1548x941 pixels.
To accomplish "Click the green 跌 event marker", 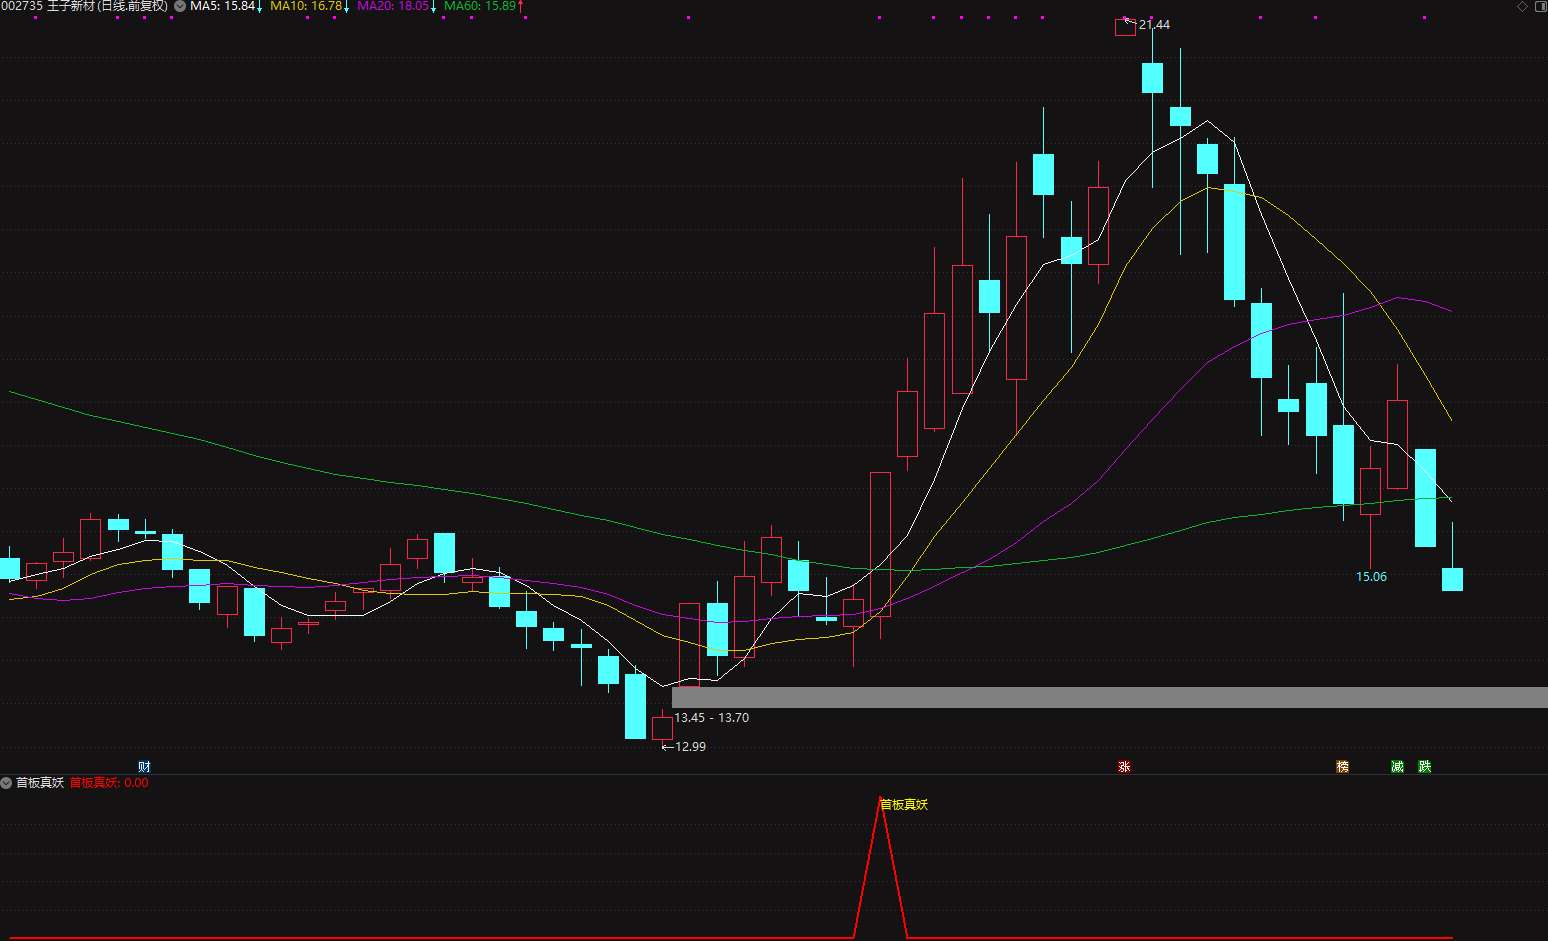I will [1425, 767].
